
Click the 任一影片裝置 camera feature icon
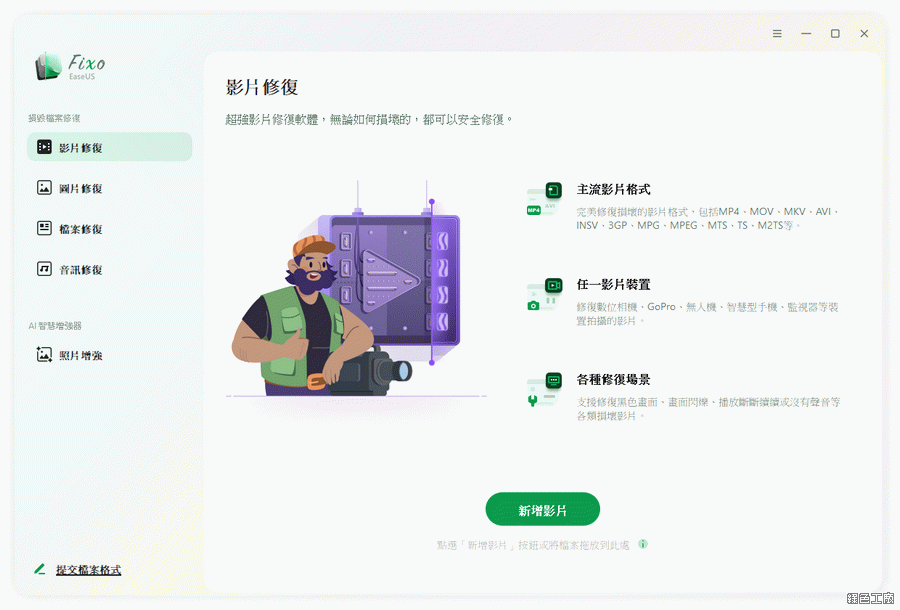[544, 294]
